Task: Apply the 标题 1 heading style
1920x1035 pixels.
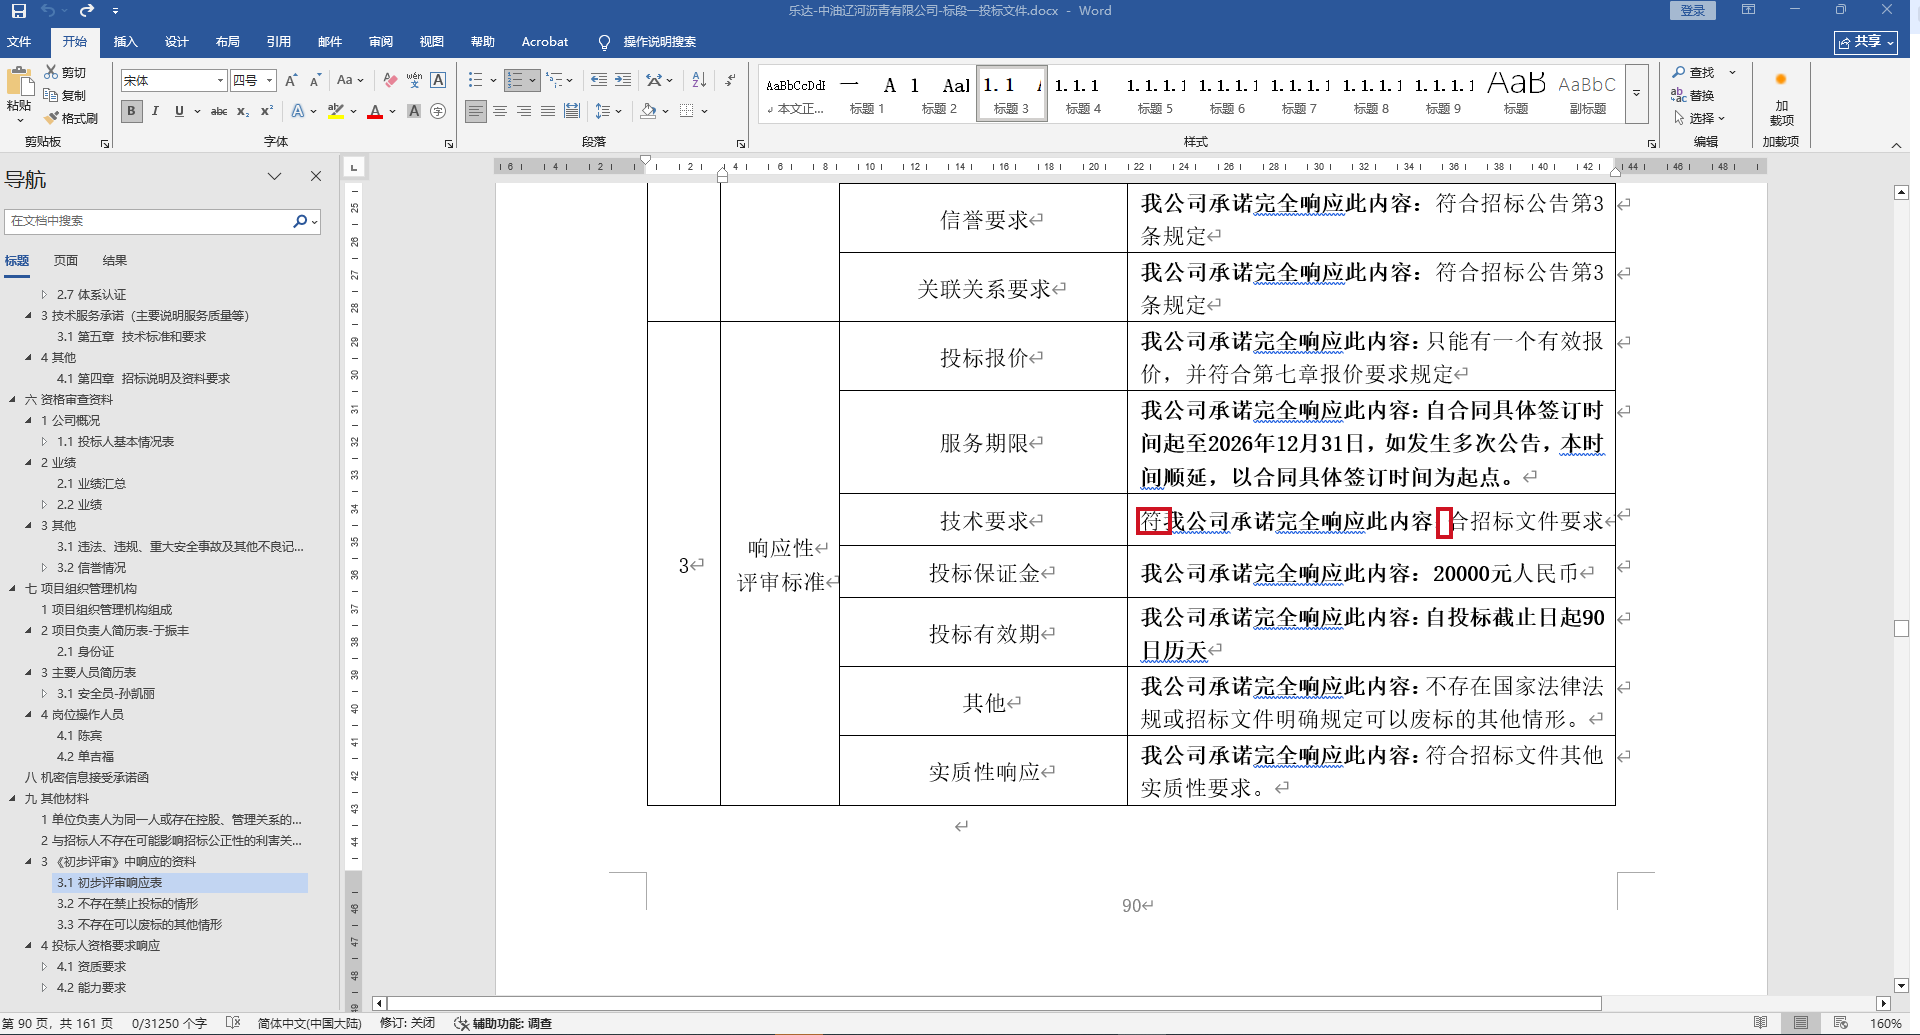Action: tap(867, 94)
